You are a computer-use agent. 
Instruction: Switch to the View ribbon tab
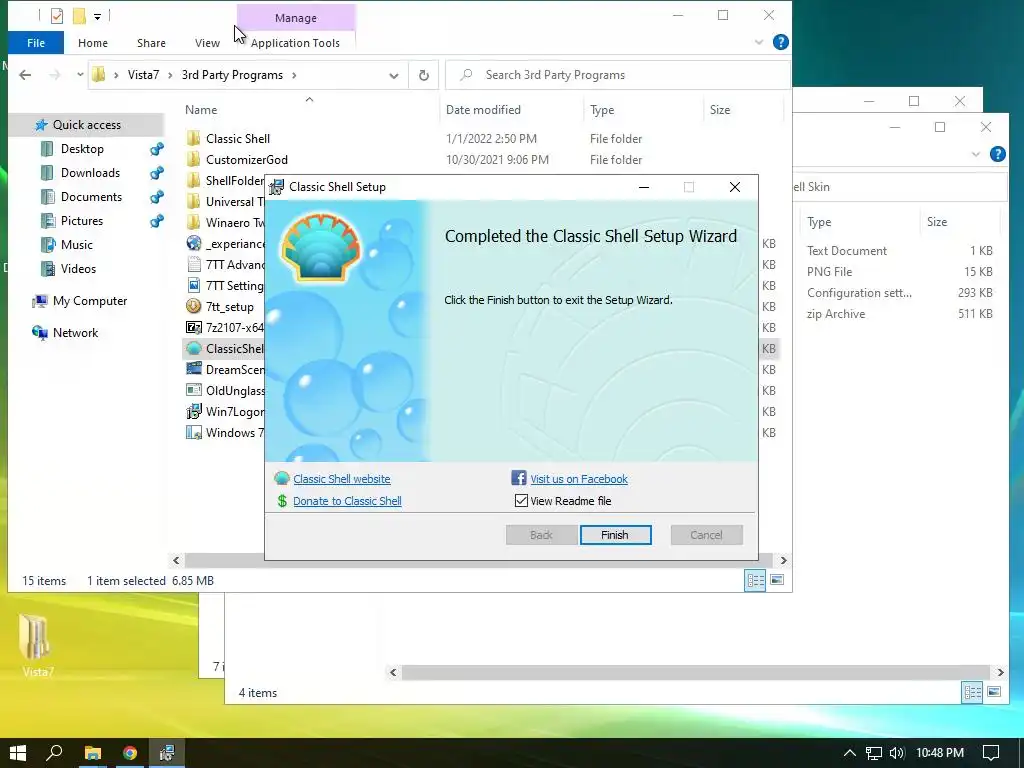click(x=207, y=43)
